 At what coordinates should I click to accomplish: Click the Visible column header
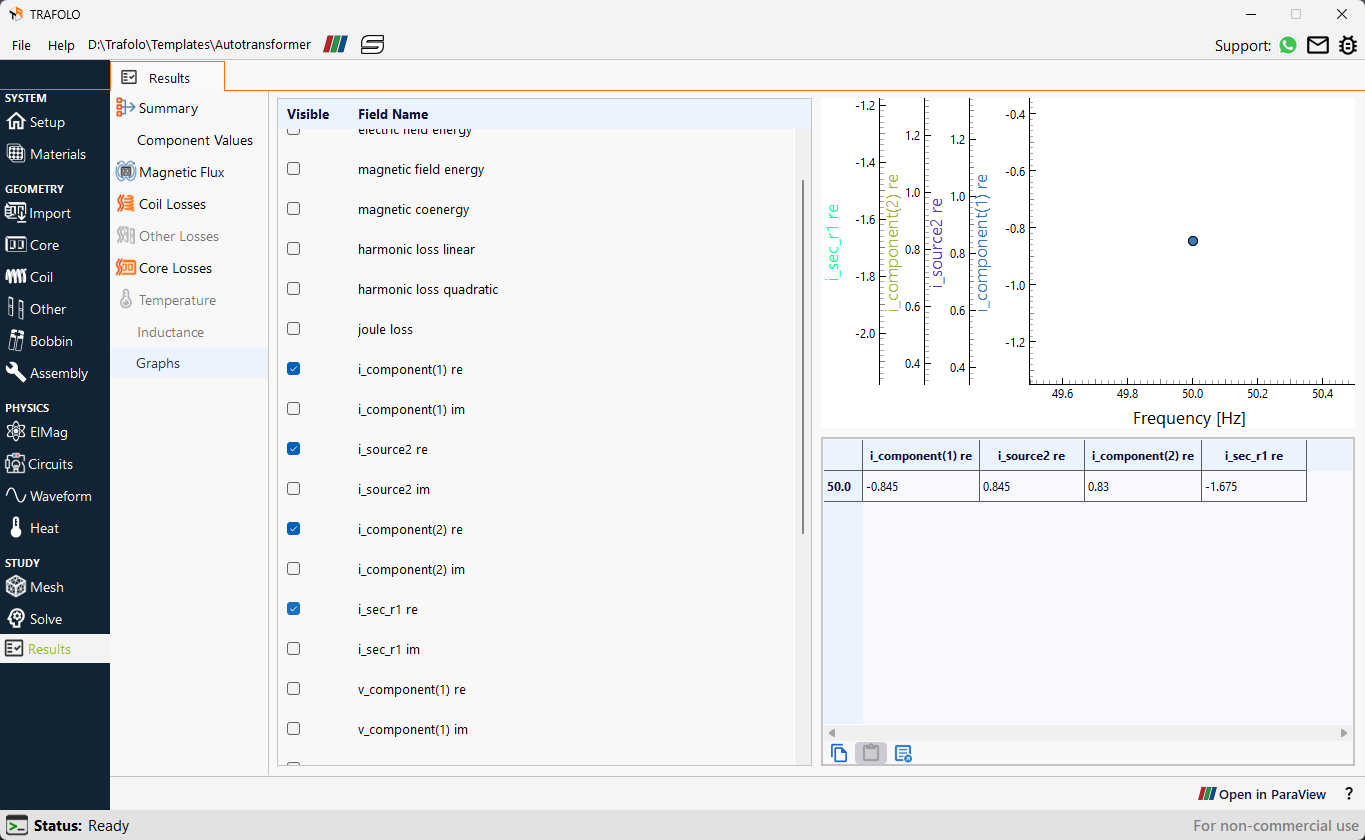pyautogui.click(x=308, y=114)
